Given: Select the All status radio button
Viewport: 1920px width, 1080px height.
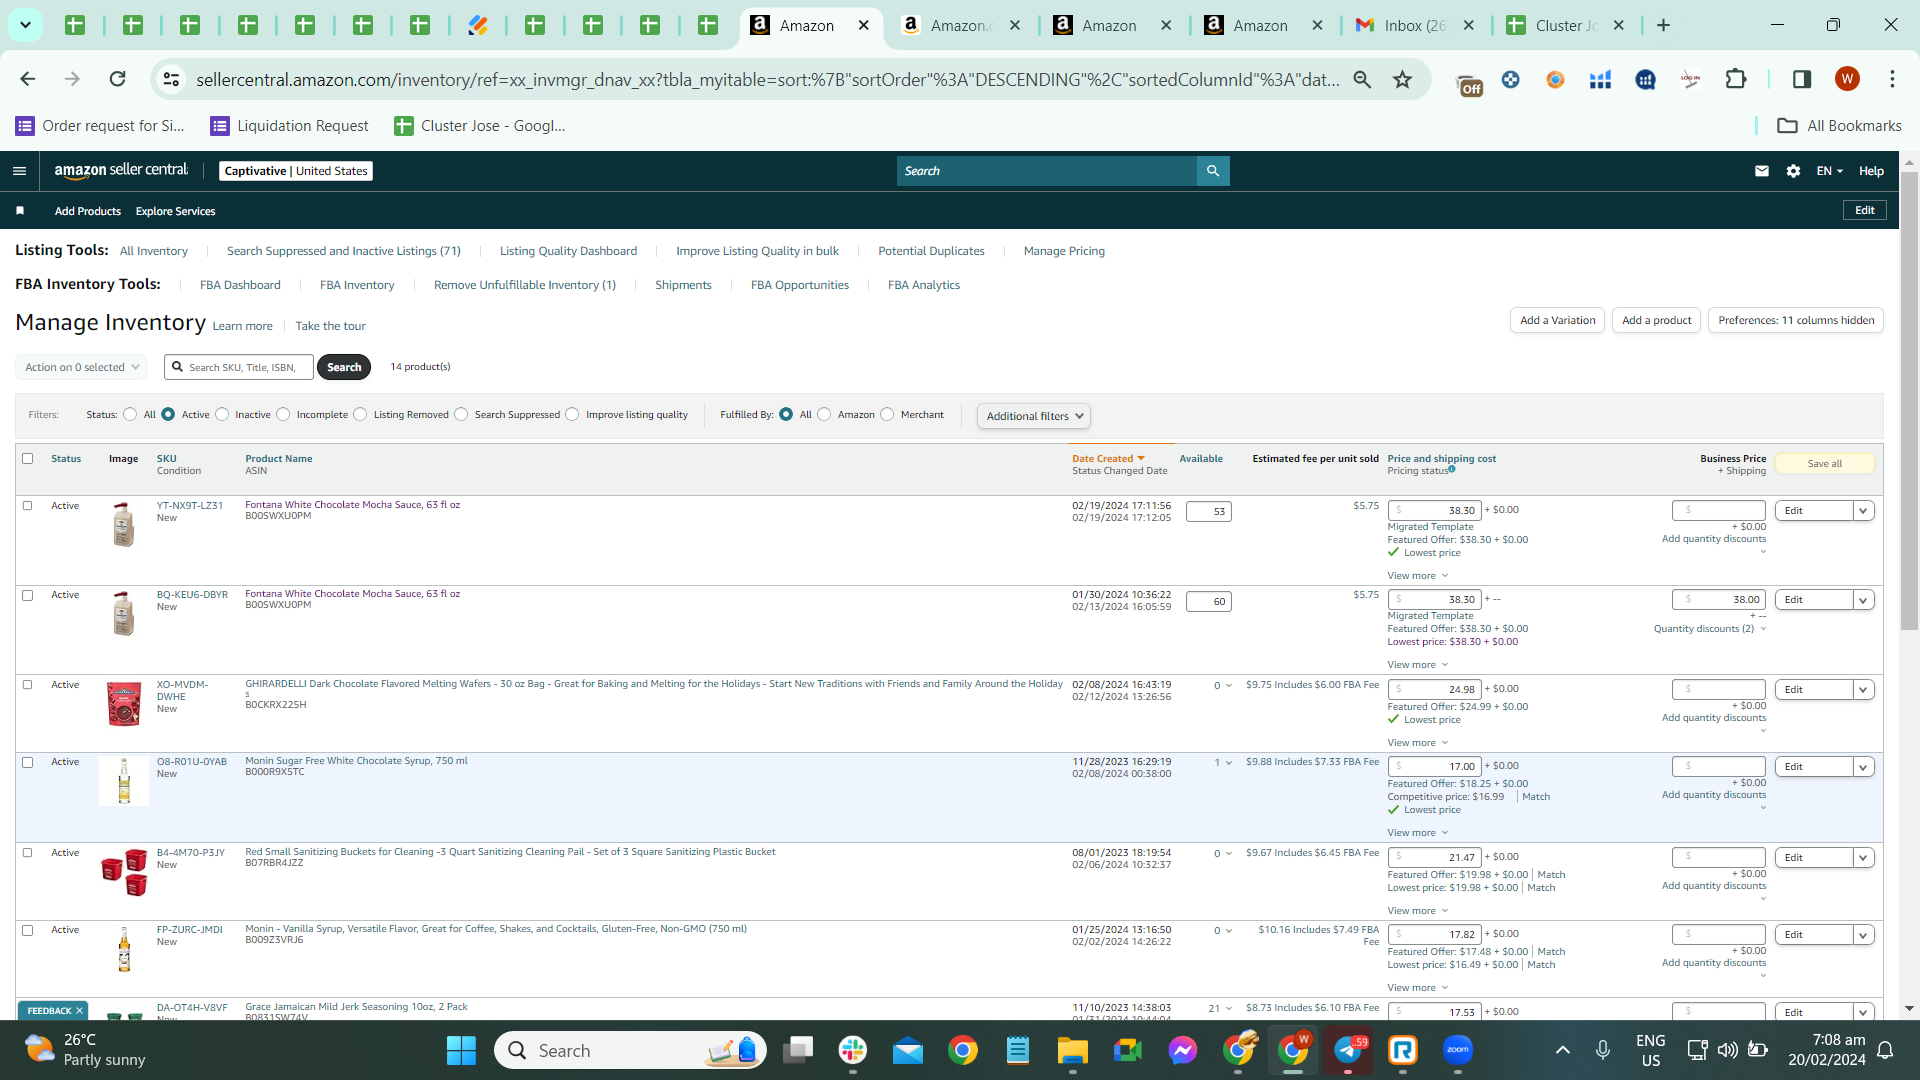Looking at the screenshot, I should pos(130,414).
